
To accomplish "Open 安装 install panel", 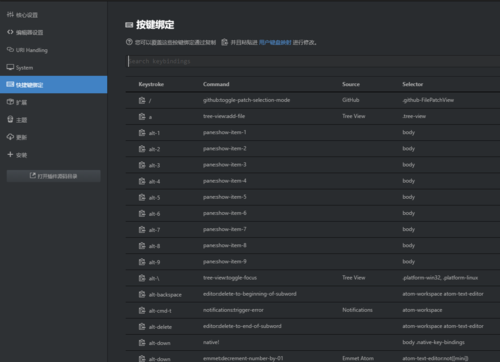I will point(53,155).
